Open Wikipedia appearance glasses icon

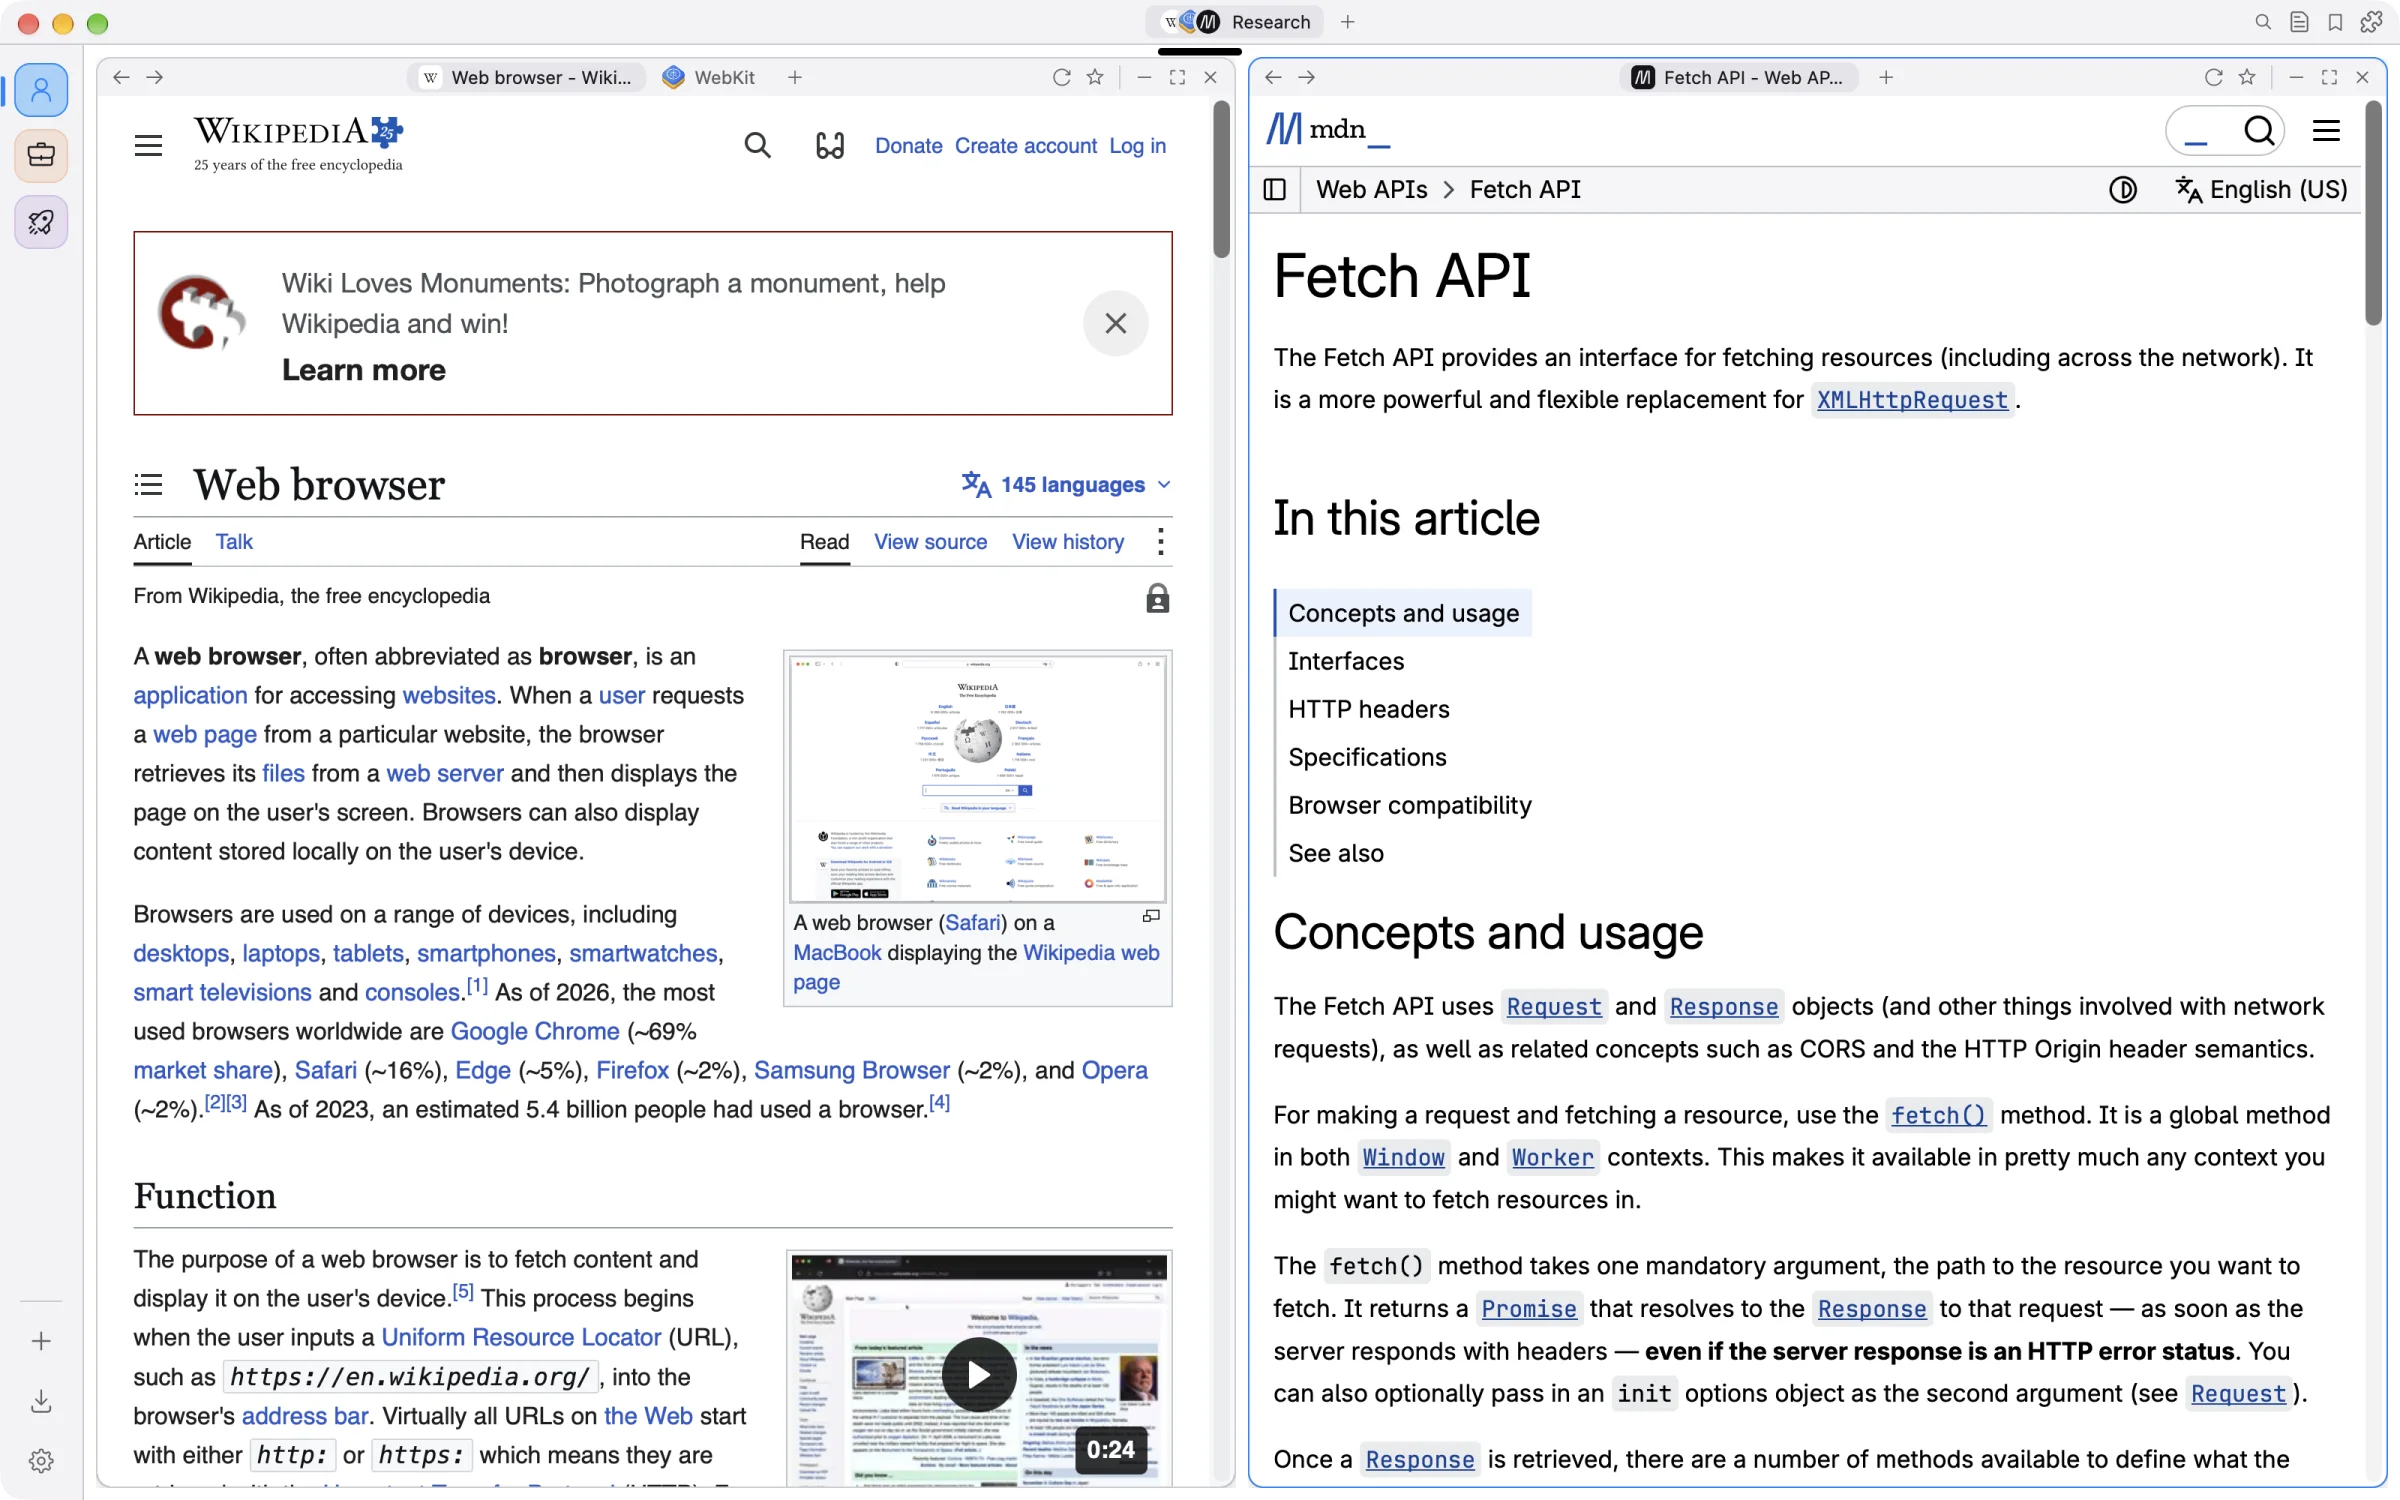click(x=829, y=146)
